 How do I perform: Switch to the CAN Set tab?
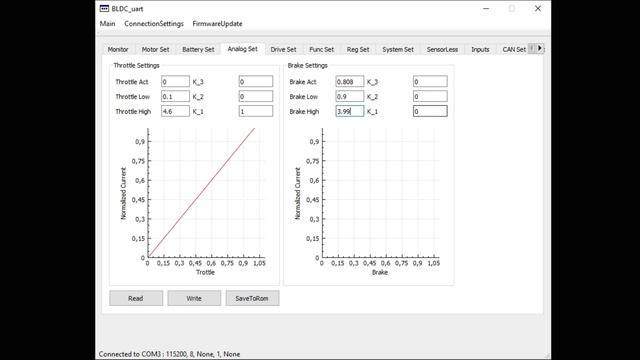click(x=513, y=49)
